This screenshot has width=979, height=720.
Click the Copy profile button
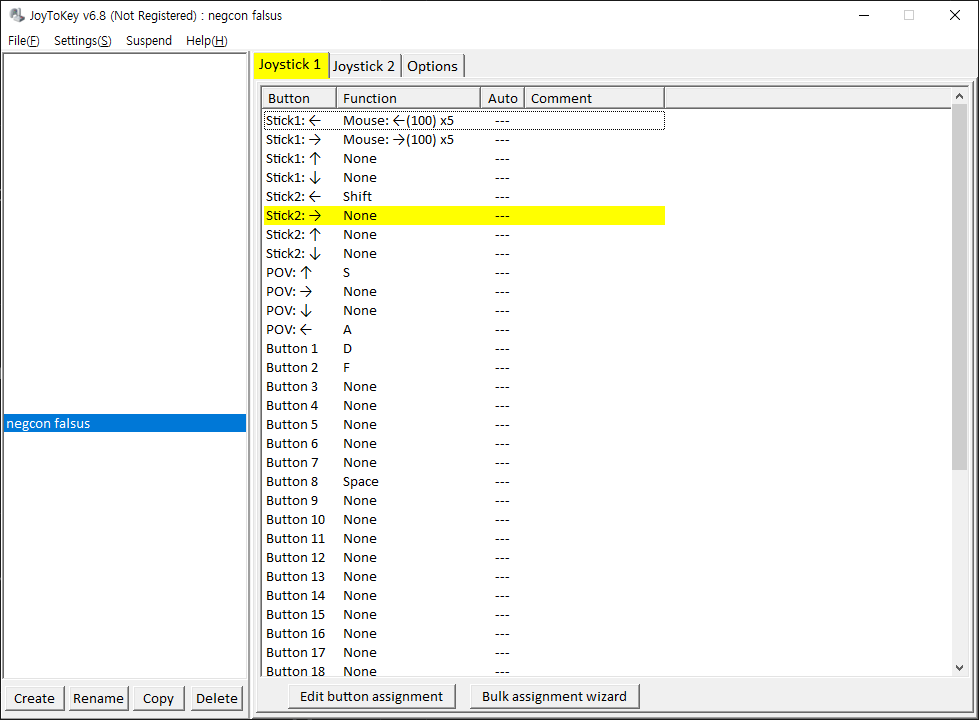[158, 698]
